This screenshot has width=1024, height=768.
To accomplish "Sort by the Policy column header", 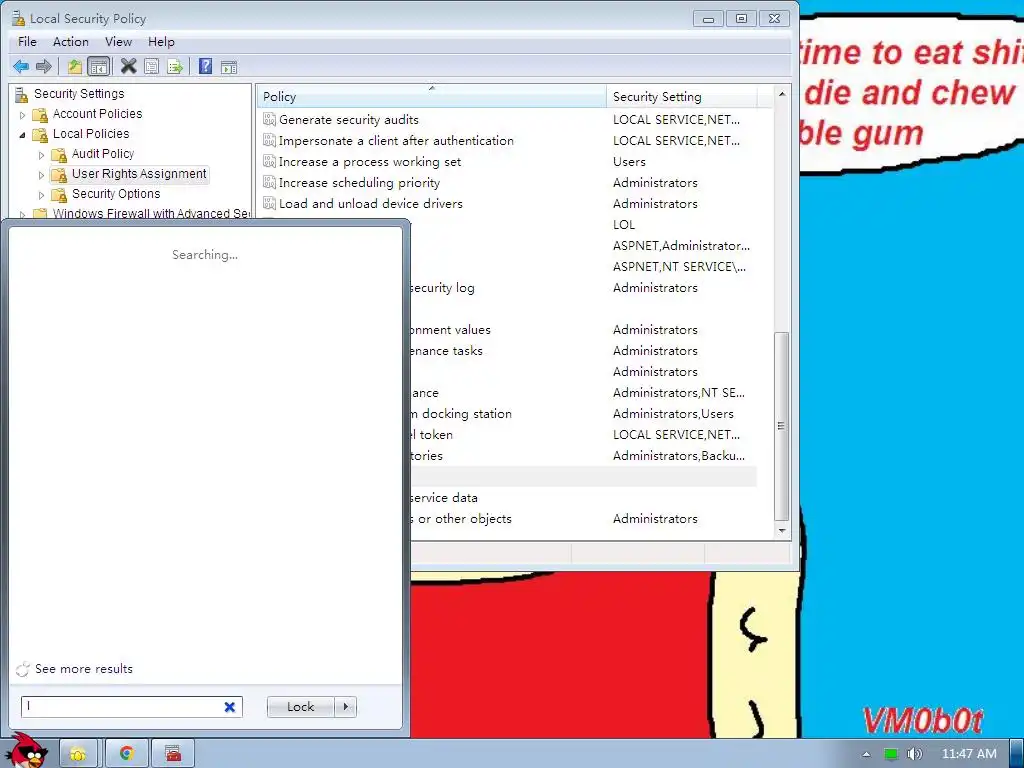I will pos(431,97).
